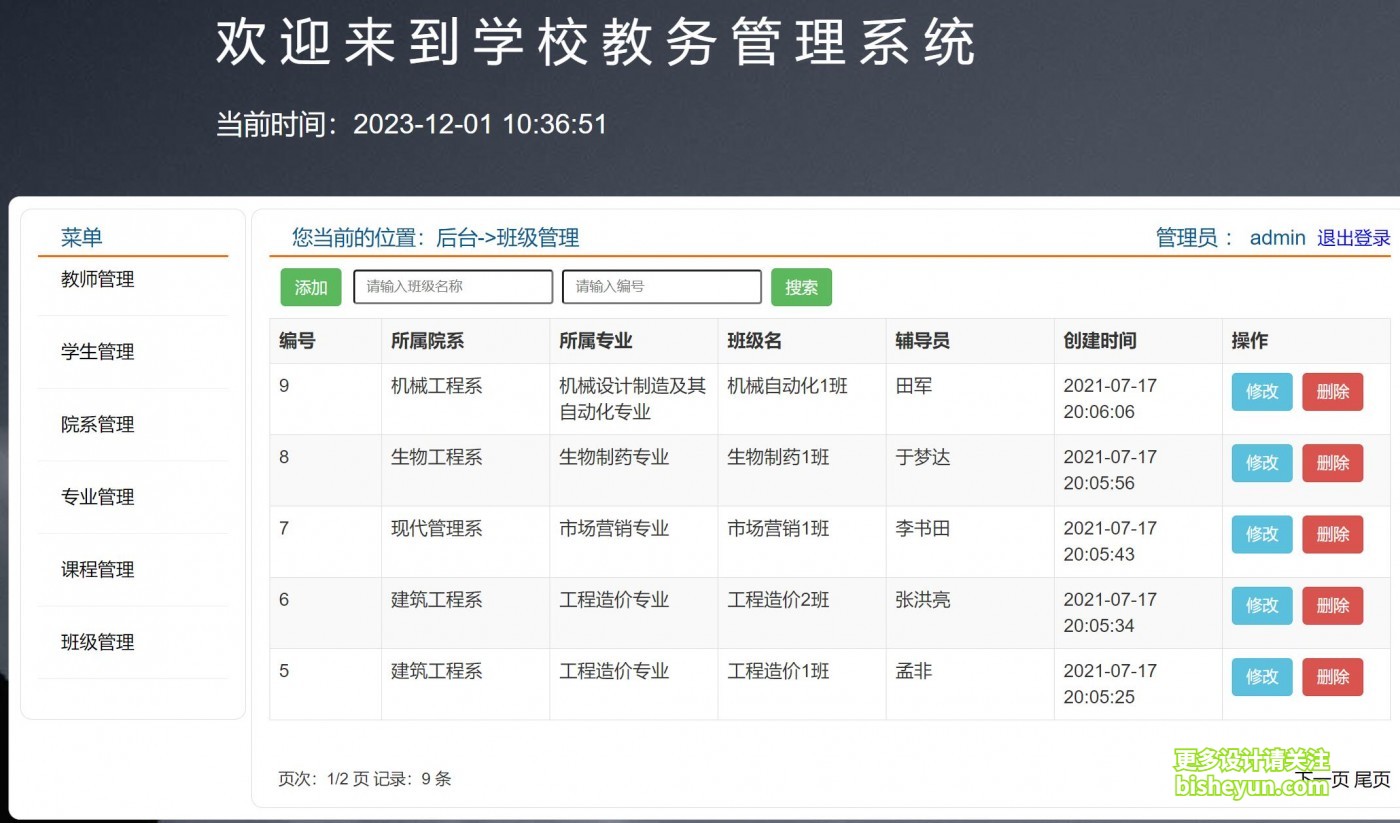Open 教师管理 in the sidebar menu
1400x823 pixels.
pos(97,280)
